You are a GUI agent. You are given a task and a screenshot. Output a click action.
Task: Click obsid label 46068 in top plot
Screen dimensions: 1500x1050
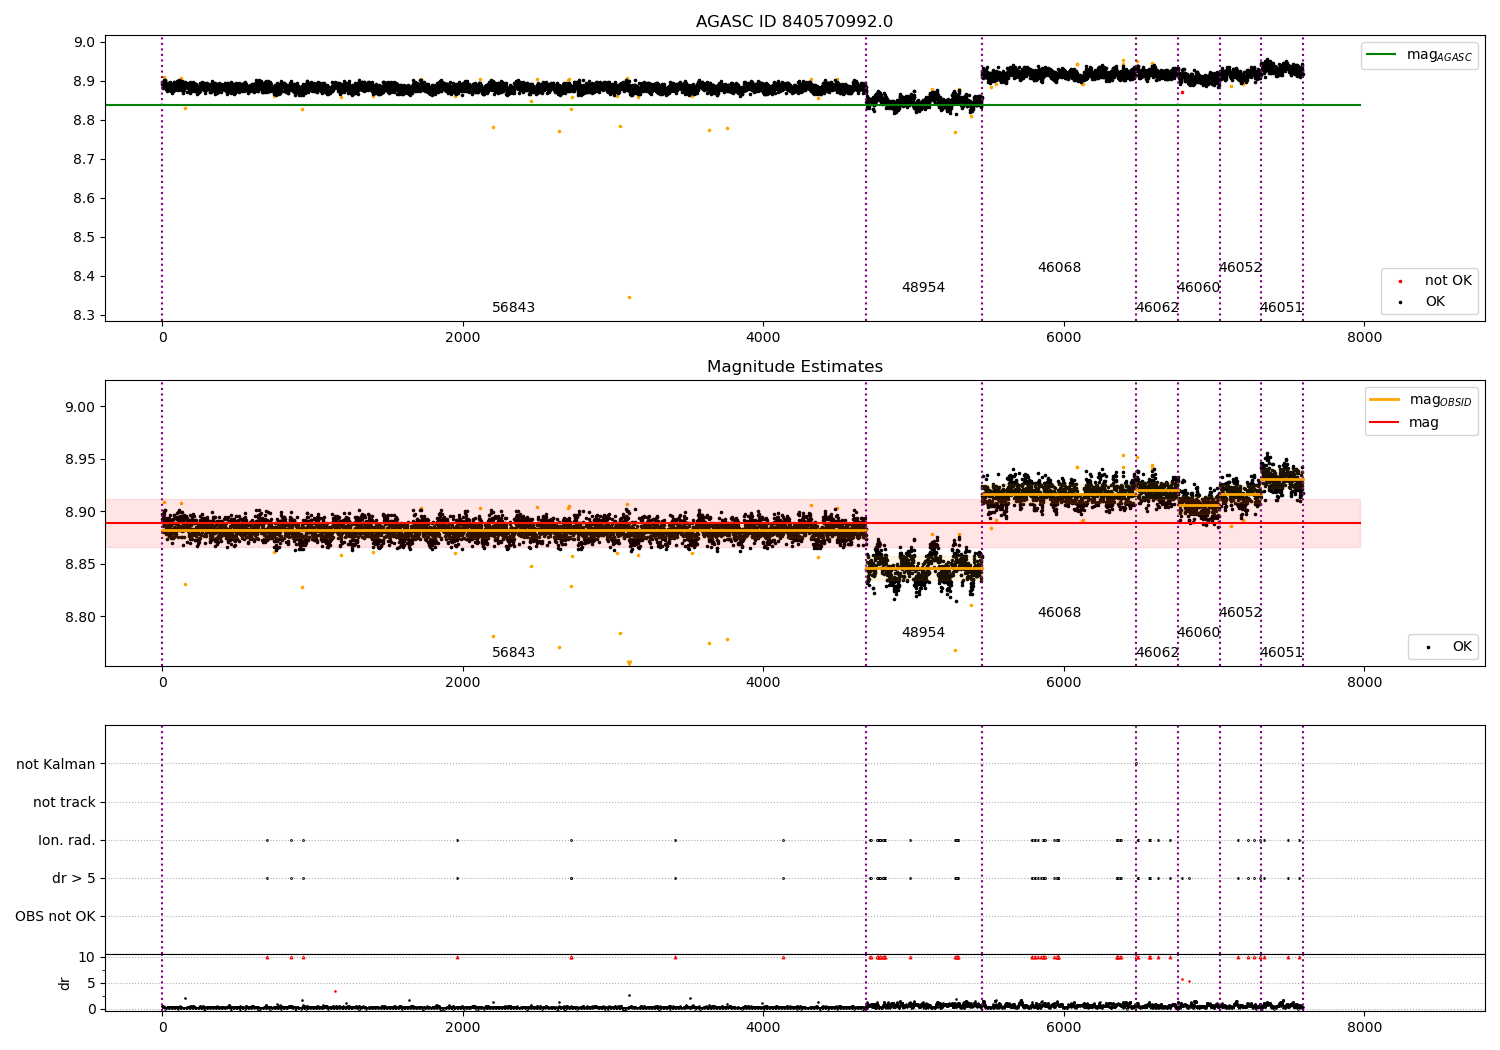coord(1059,268)
